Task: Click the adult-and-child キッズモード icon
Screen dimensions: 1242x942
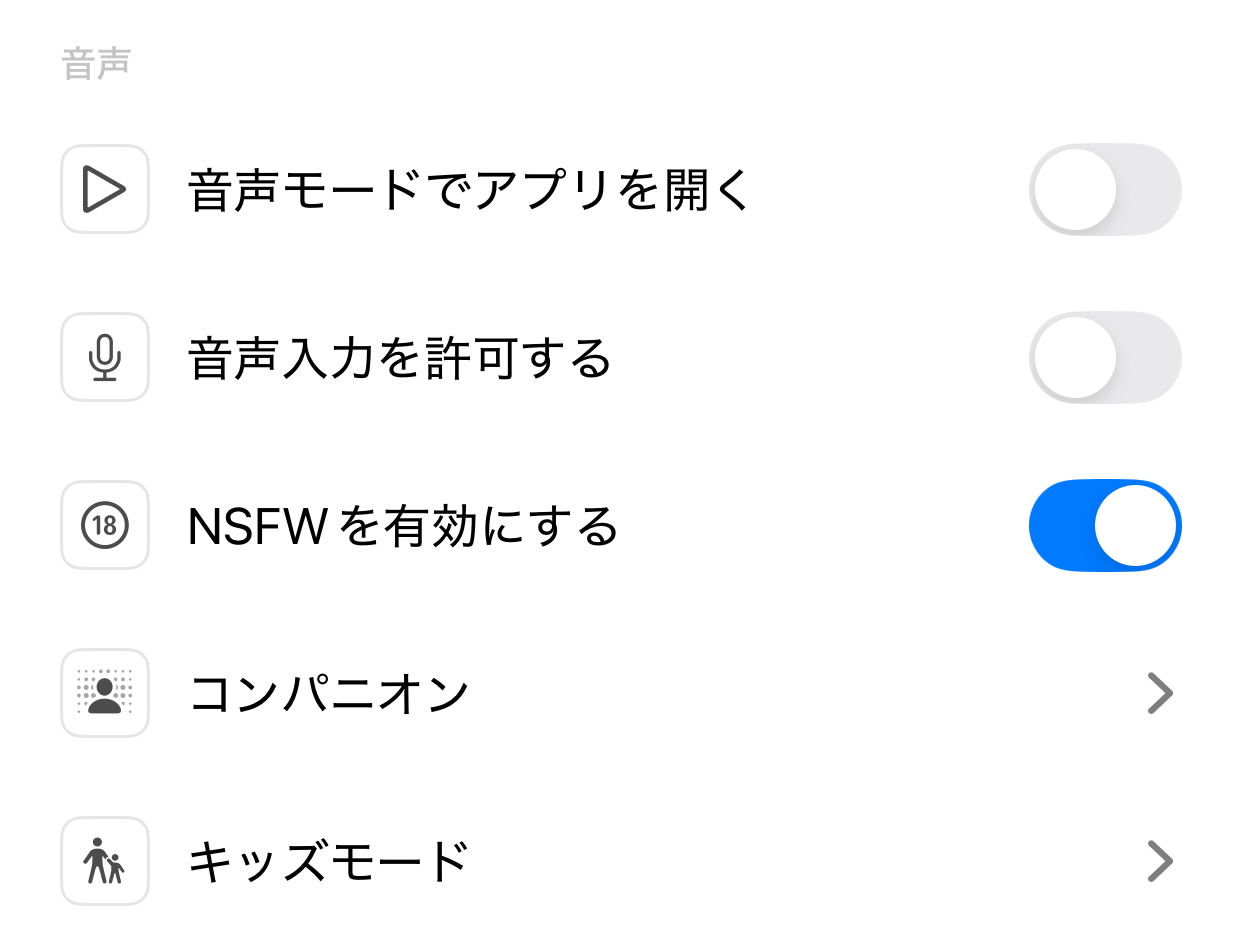Action: [x=105, y=861]
